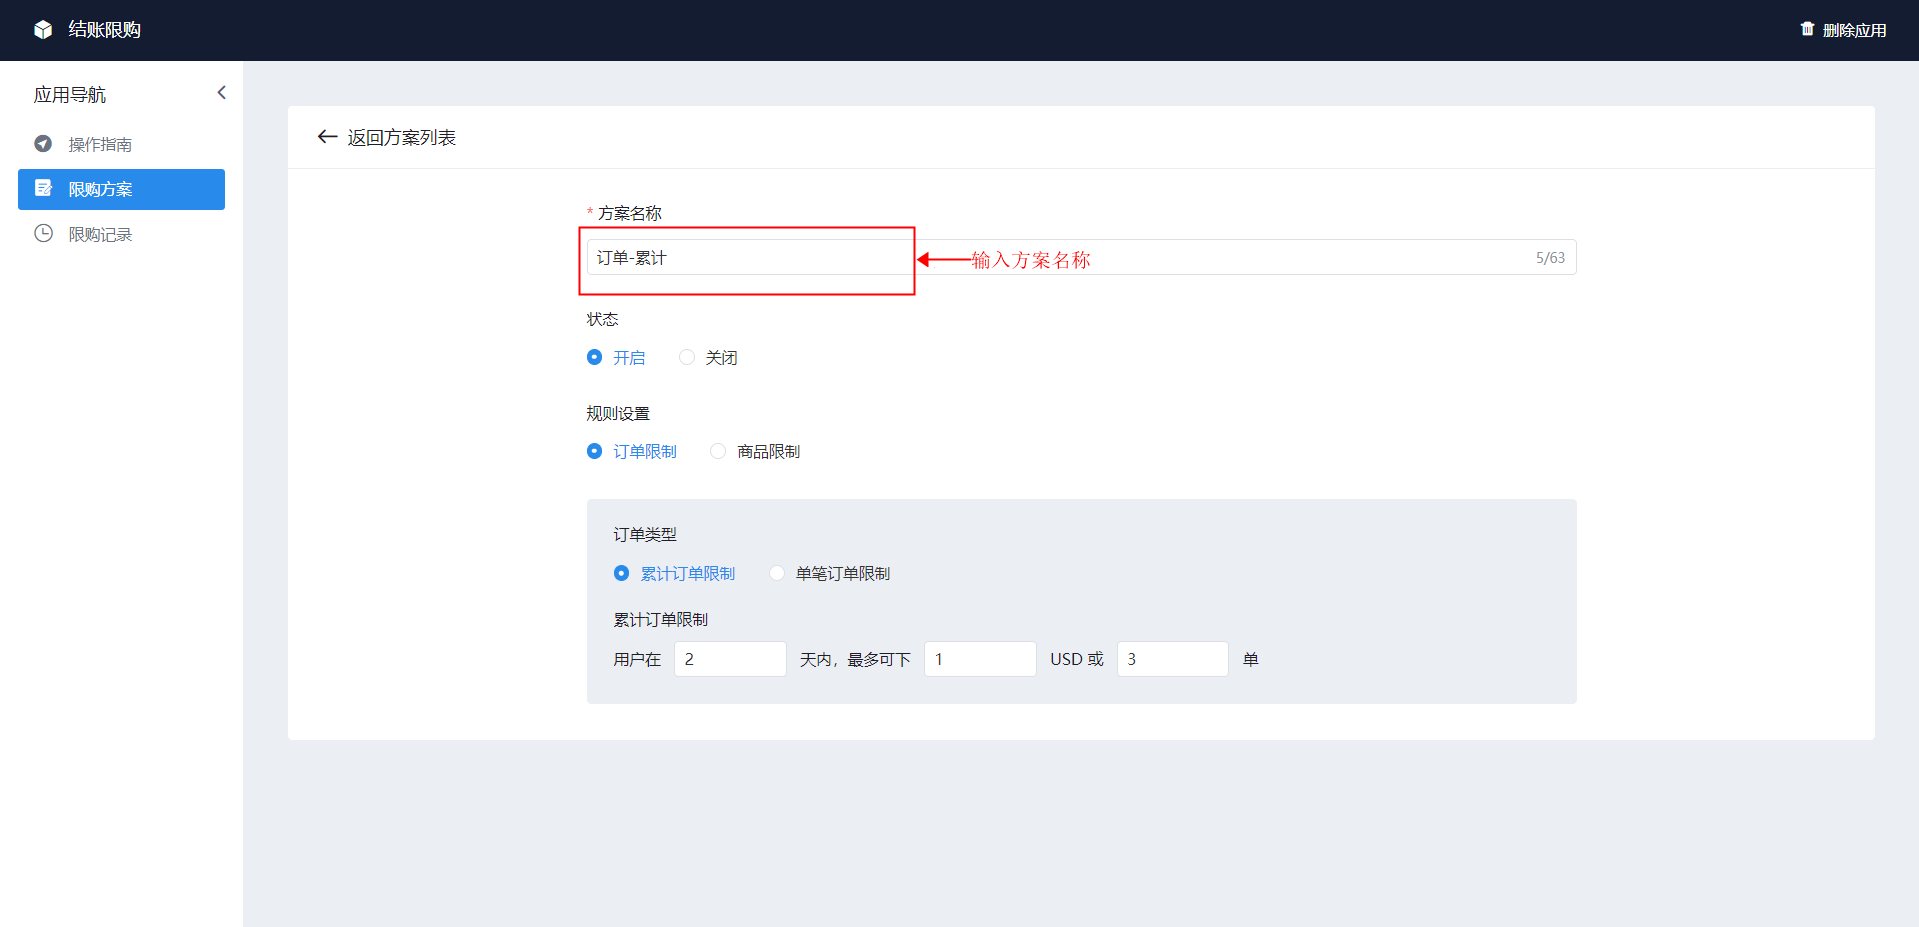Click the 5/63 character counter
The image size is (1919, 927).
[1550, 258]
